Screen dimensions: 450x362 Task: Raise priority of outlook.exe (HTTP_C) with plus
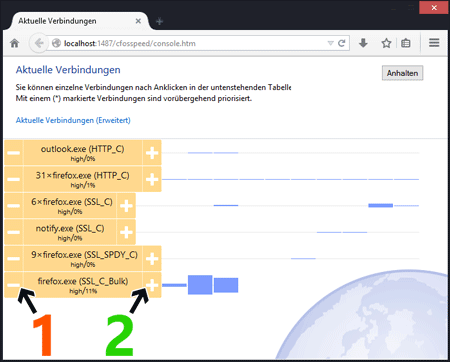click(152, 153)
